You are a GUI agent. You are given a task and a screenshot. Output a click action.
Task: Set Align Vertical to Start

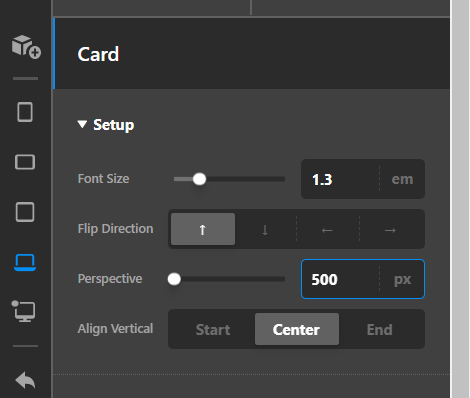(x=213, y=329)
